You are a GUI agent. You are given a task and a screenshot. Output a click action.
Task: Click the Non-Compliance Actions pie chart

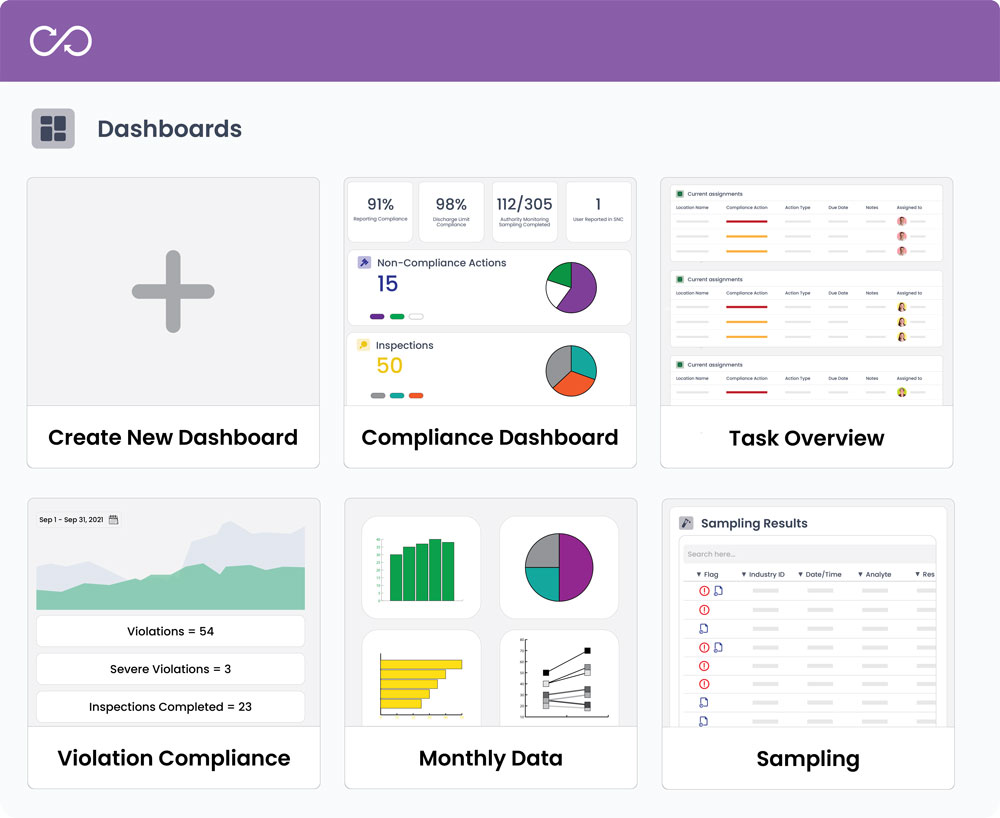[x=571, y=287]
